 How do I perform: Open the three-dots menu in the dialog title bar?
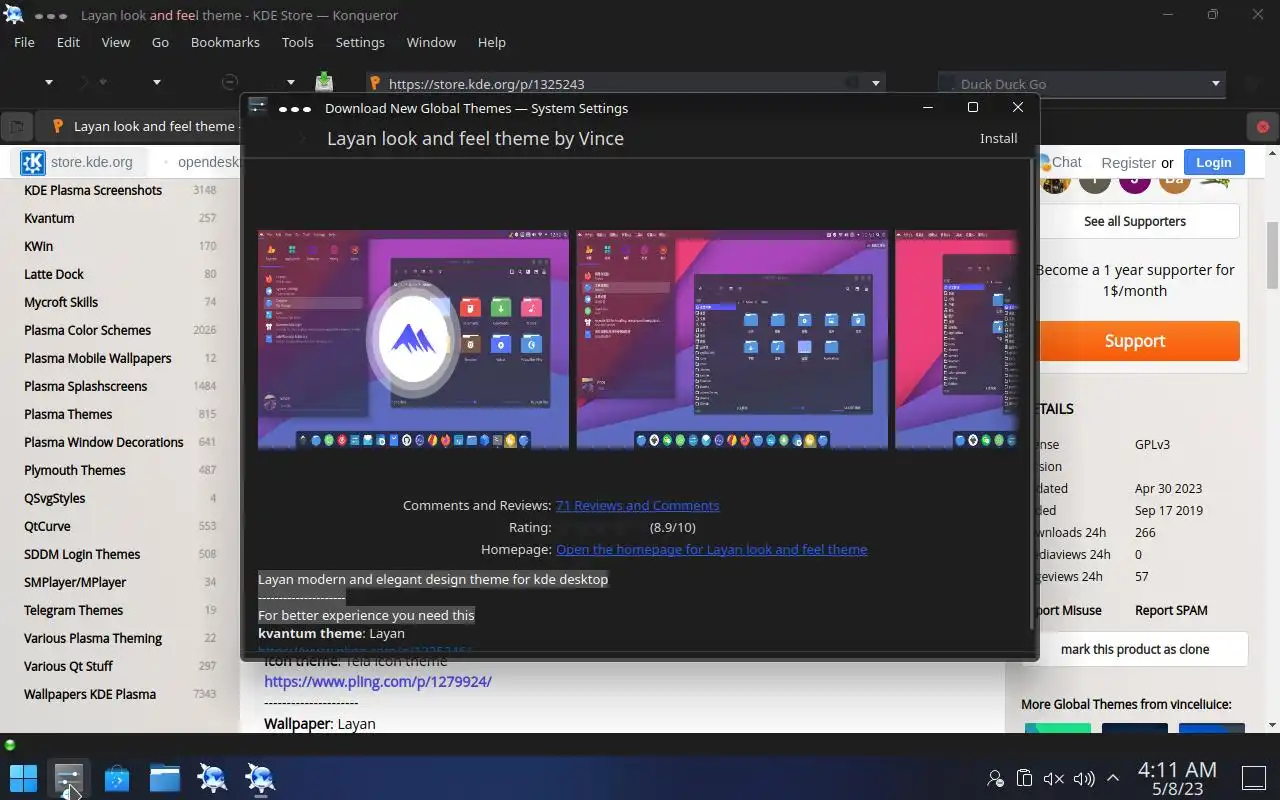click(x=295, y=108)
